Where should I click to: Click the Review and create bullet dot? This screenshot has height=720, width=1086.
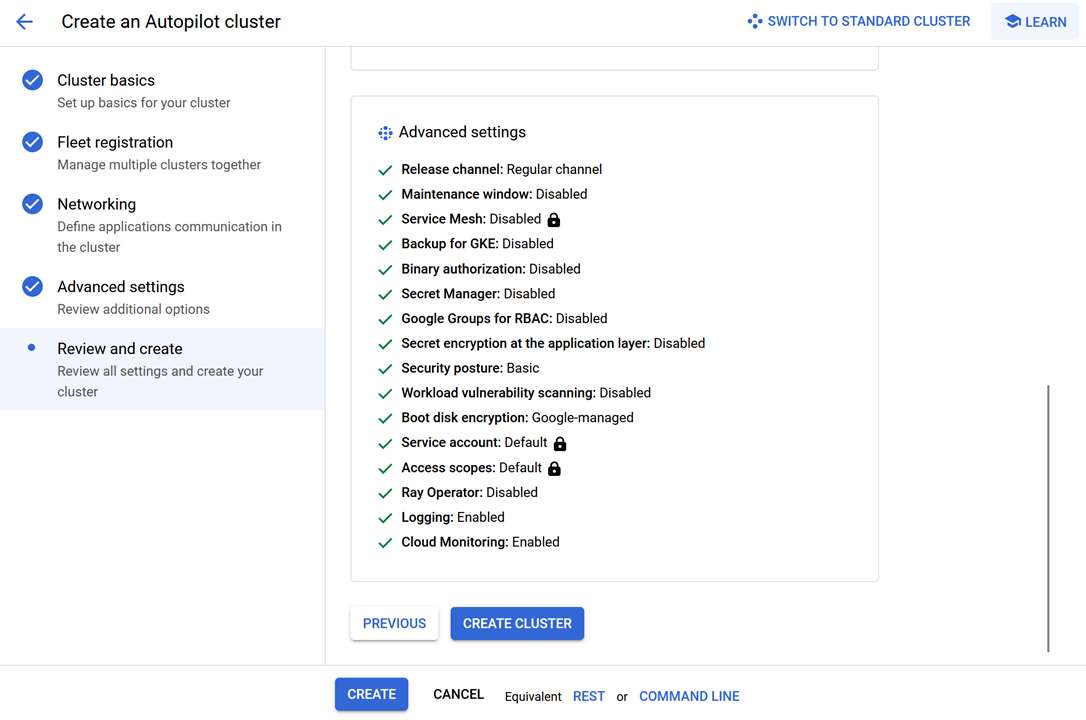[x=31, y=348]
